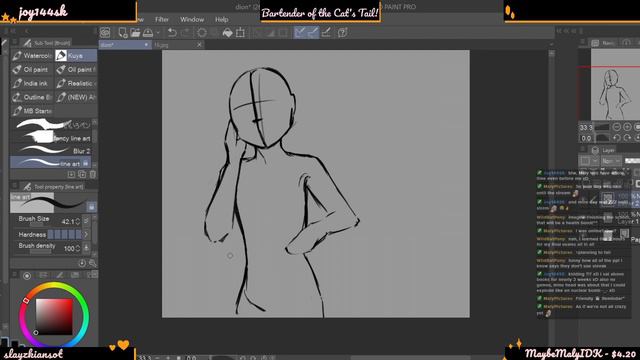Open the Tool property palette menu icon

tap(14, 186)
